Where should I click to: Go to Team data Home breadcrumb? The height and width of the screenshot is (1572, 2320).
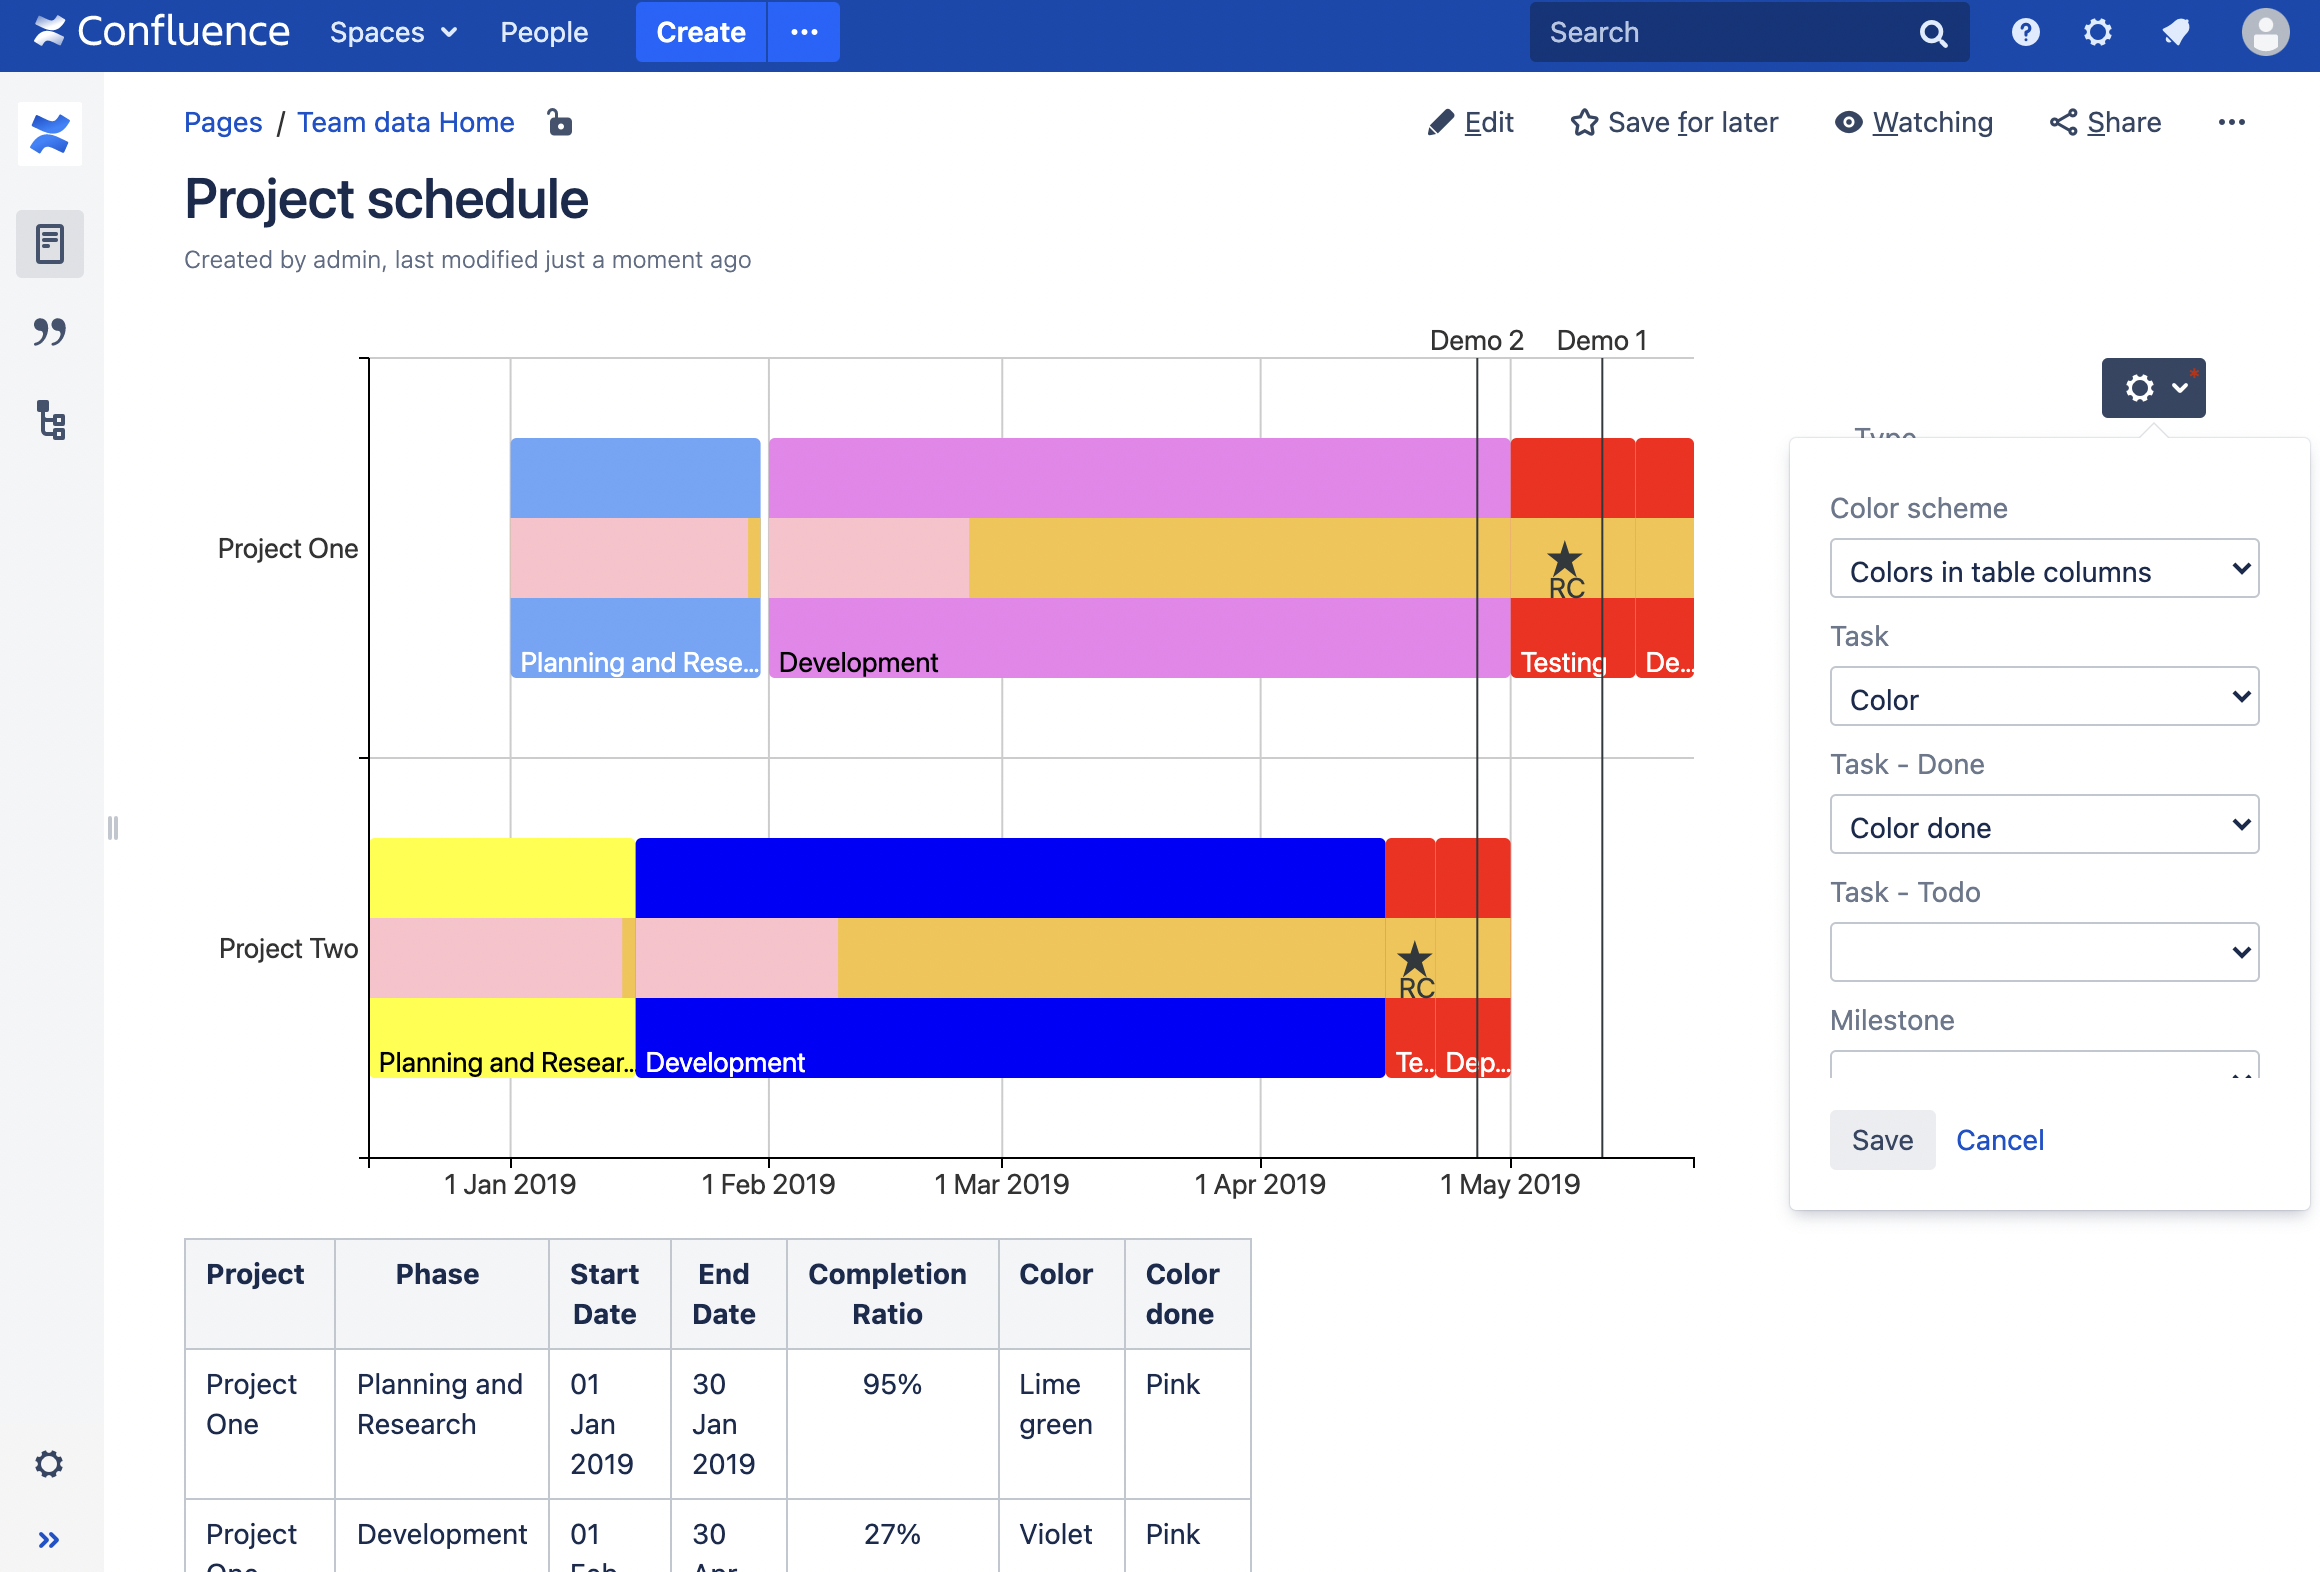pos(405,122)
